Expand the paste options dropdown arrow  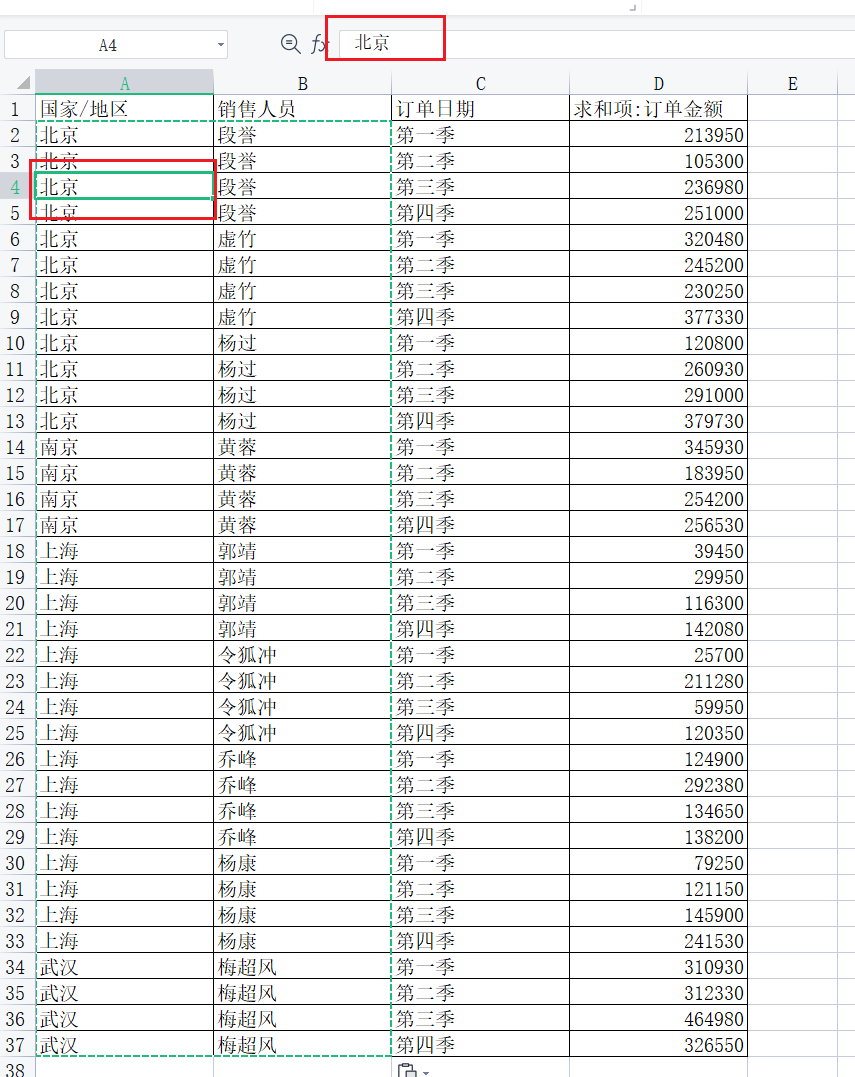click(426, 1072)
